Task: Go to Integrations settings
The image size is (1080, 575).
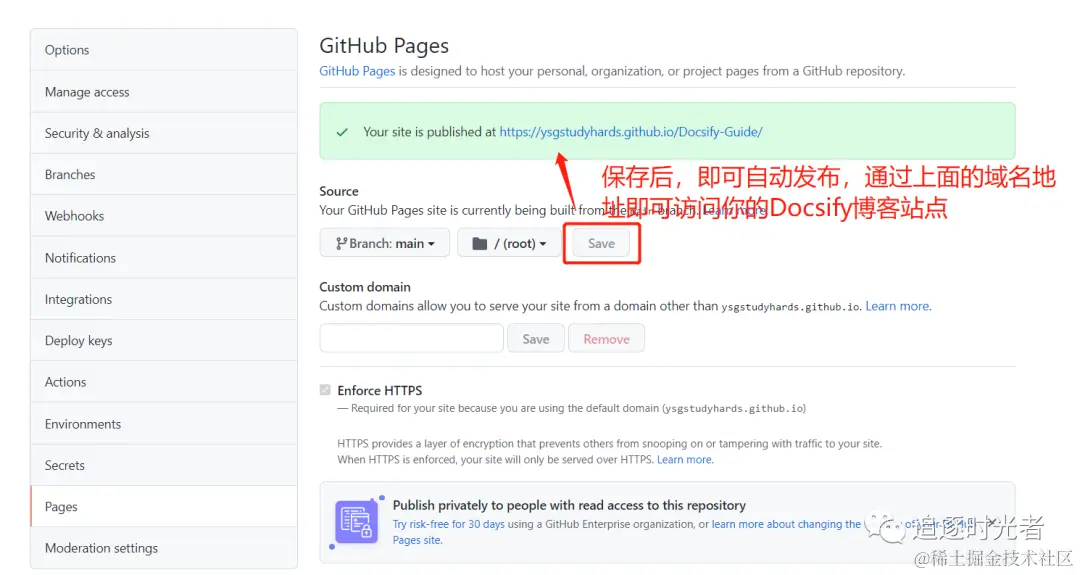Action: coord(164,299)
